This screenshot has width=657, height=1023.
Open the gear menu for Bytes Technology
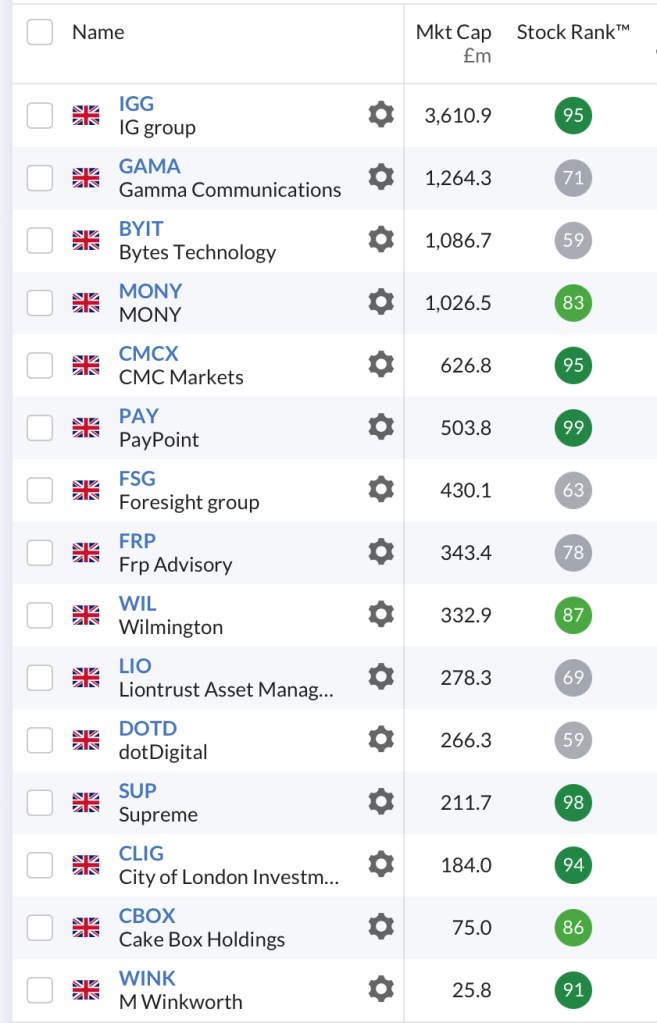pyautogui.click(x=381, y=240)
